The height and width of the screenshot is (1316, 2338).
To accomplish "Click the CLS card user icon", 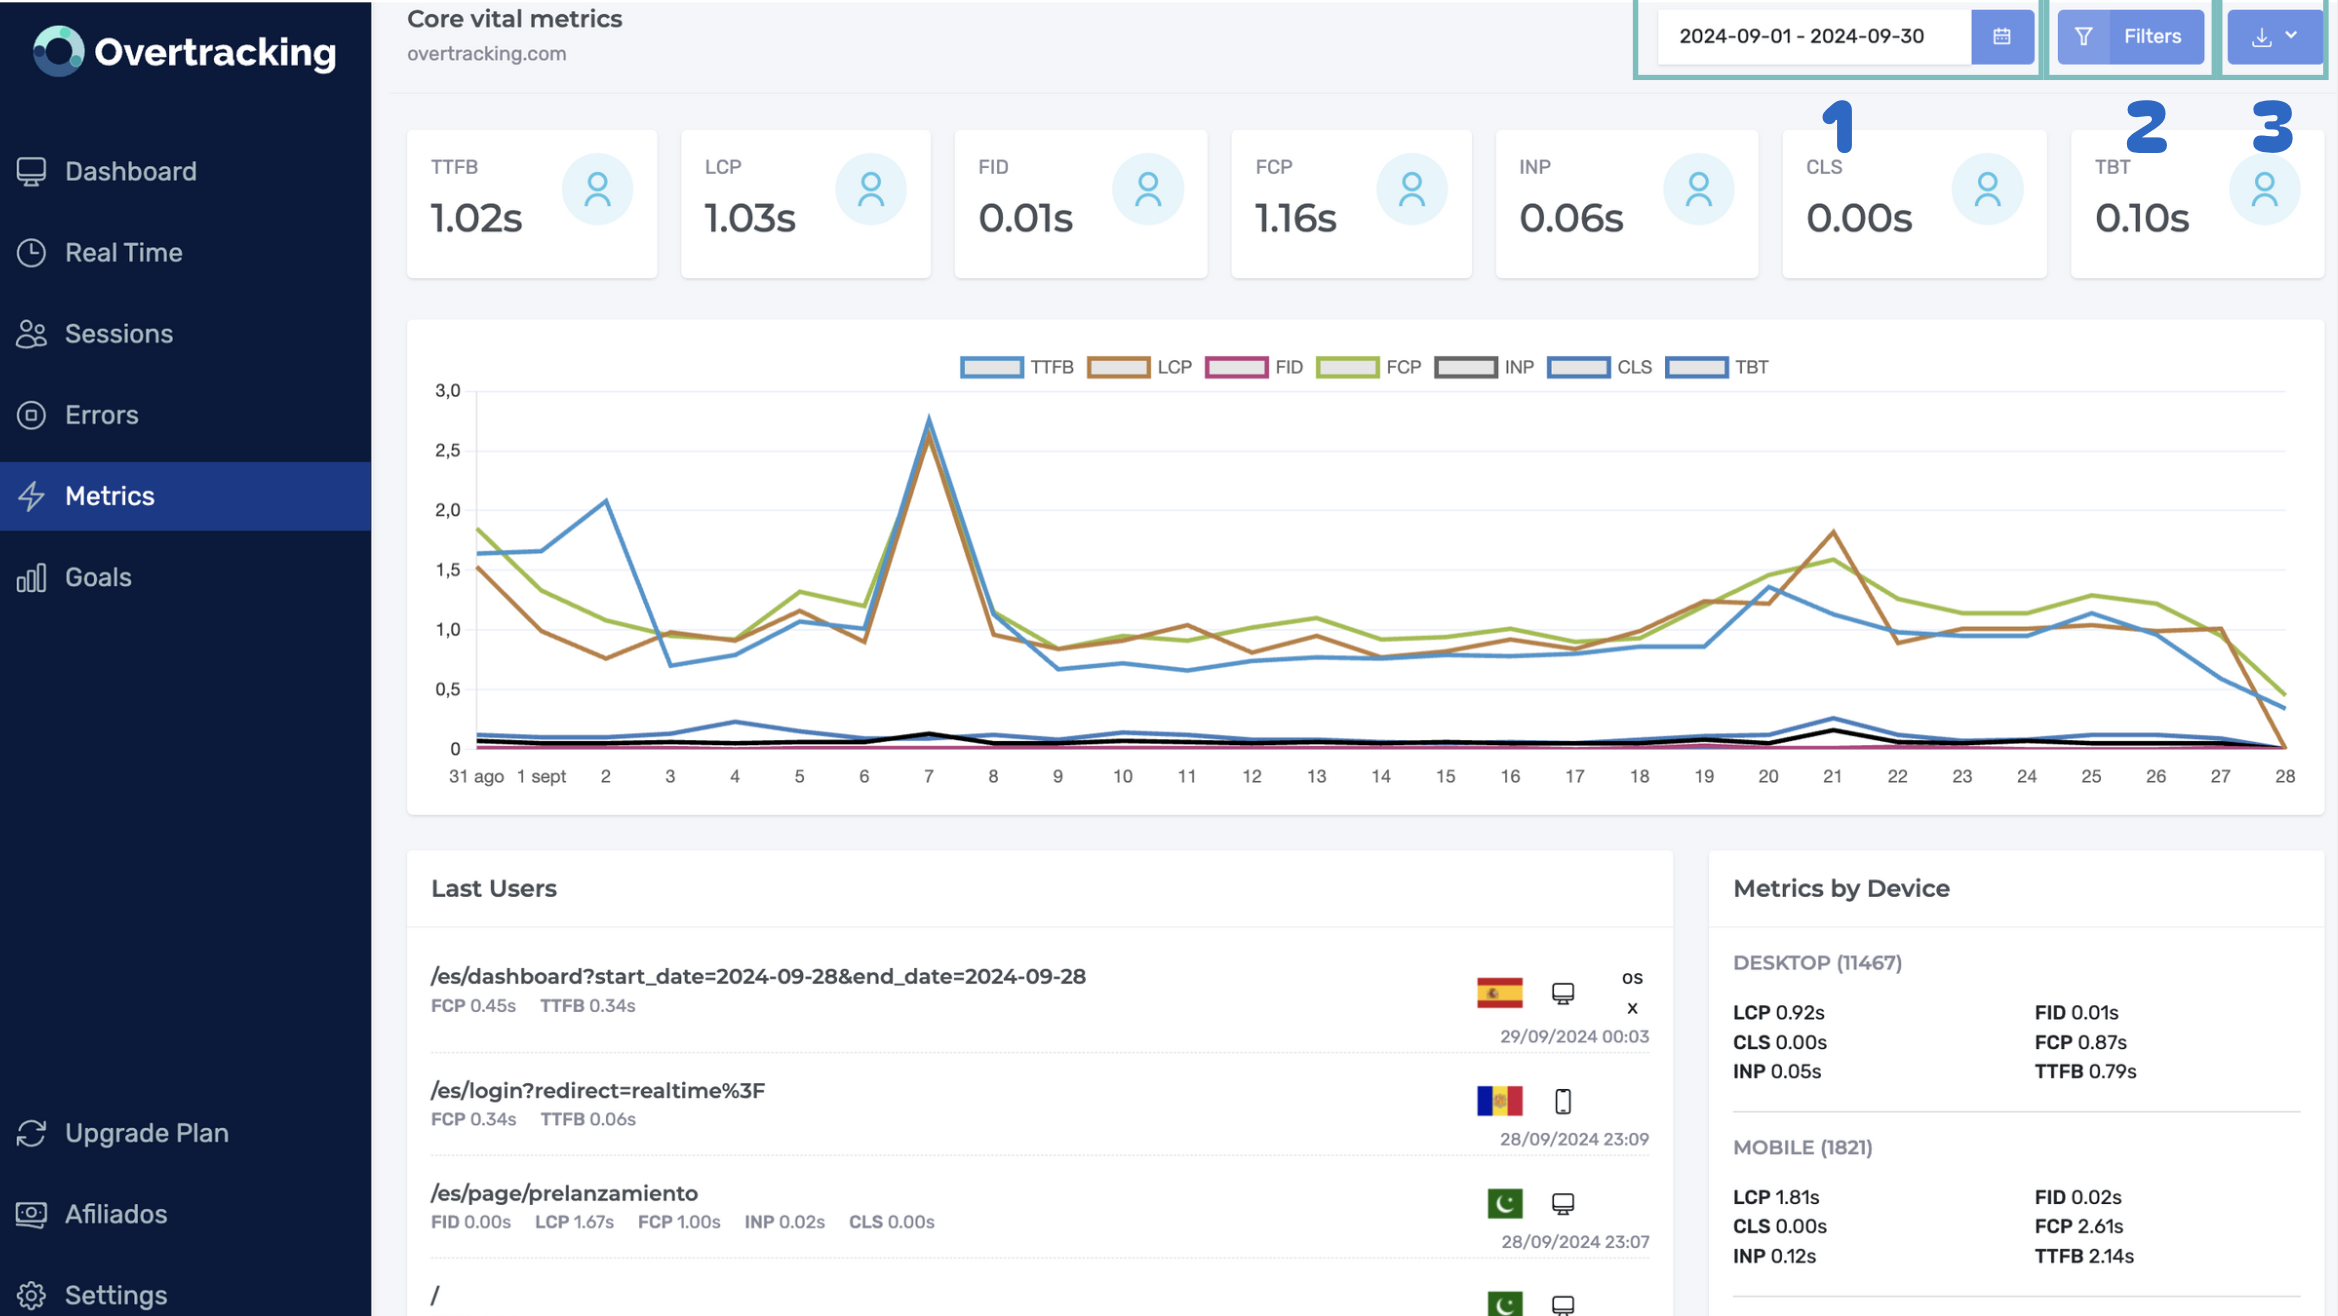I will (1988, 189).
